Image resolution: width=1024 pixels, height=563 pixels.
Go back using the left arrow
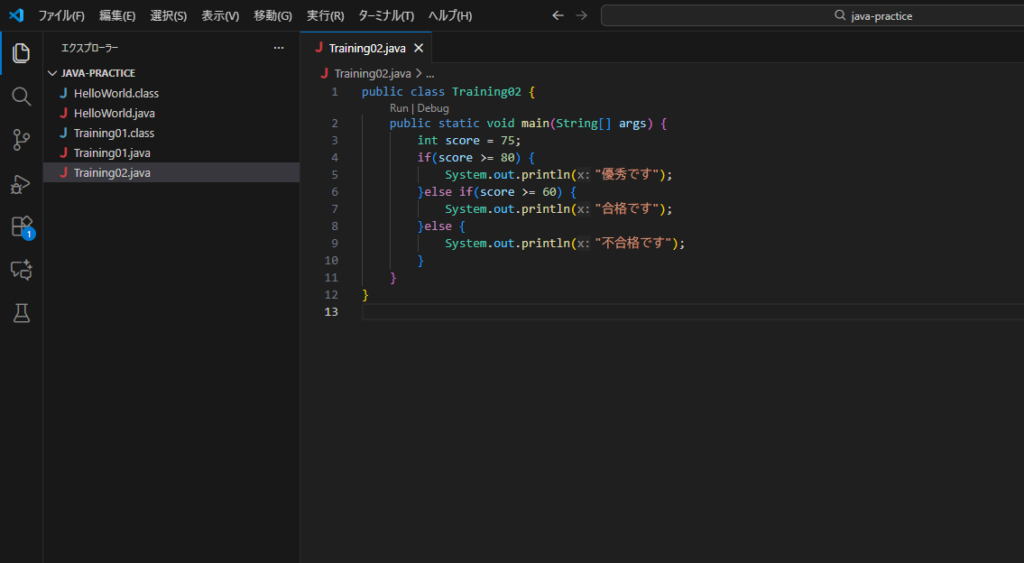pos(558,16)
